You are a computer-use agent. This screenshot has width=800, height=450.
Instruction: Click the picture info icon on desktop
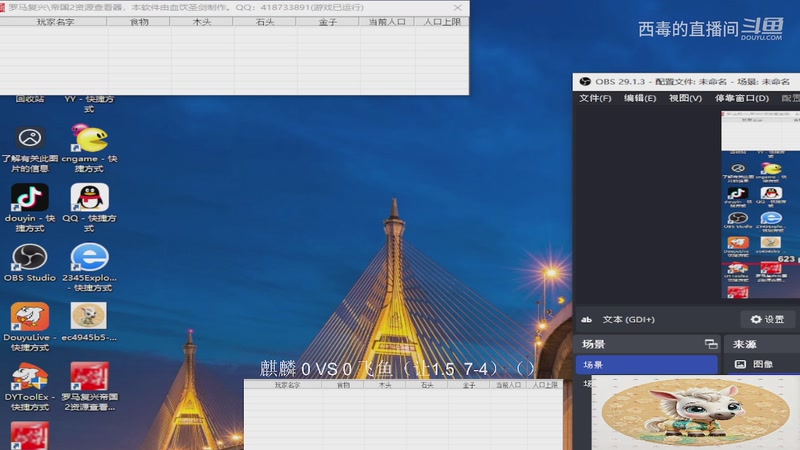click(x=29, y=139)
